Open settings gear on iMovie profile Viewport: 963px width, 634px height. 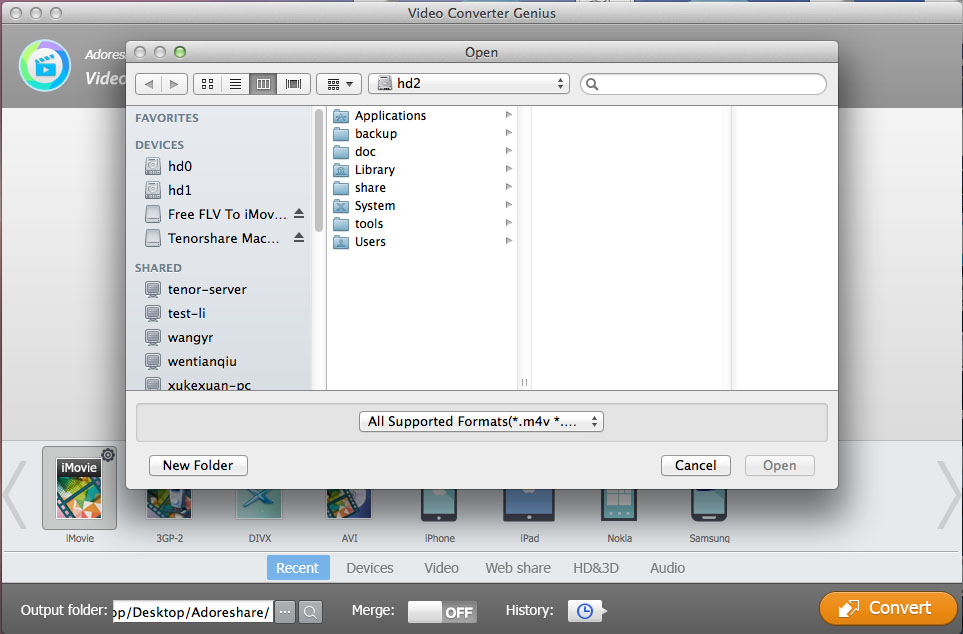point(108,455)
